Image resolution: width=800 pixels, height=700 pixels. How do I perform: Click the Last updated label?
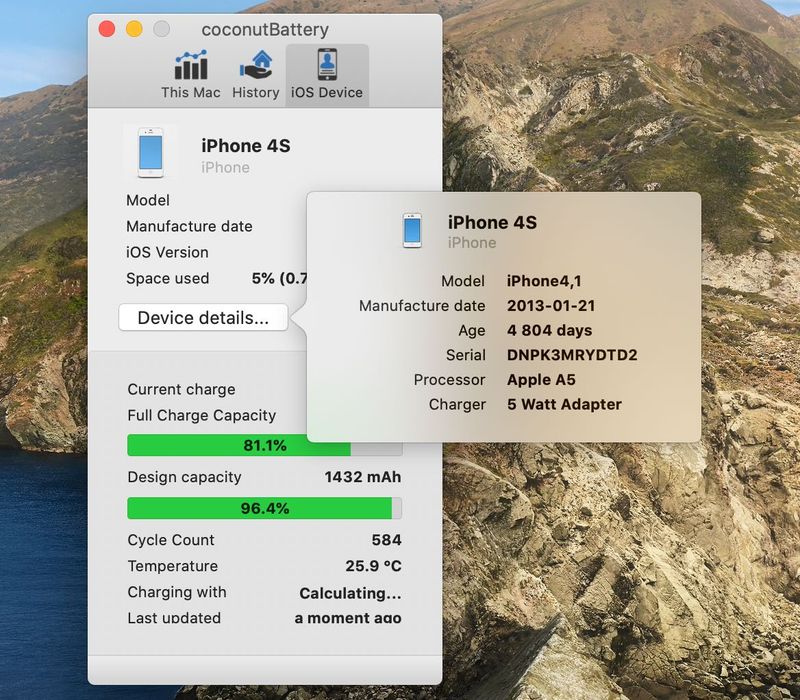[174, 618]
